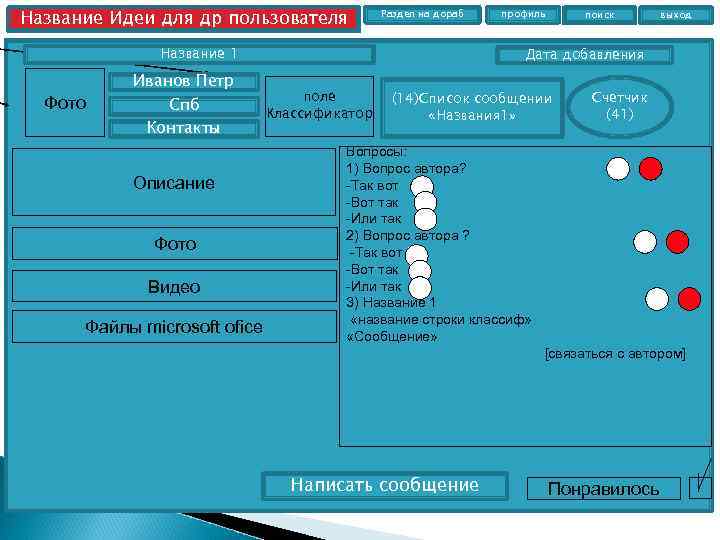Click the поле Классификатор box
This screenshot has height=540, width=720.
tap(320, 106)
